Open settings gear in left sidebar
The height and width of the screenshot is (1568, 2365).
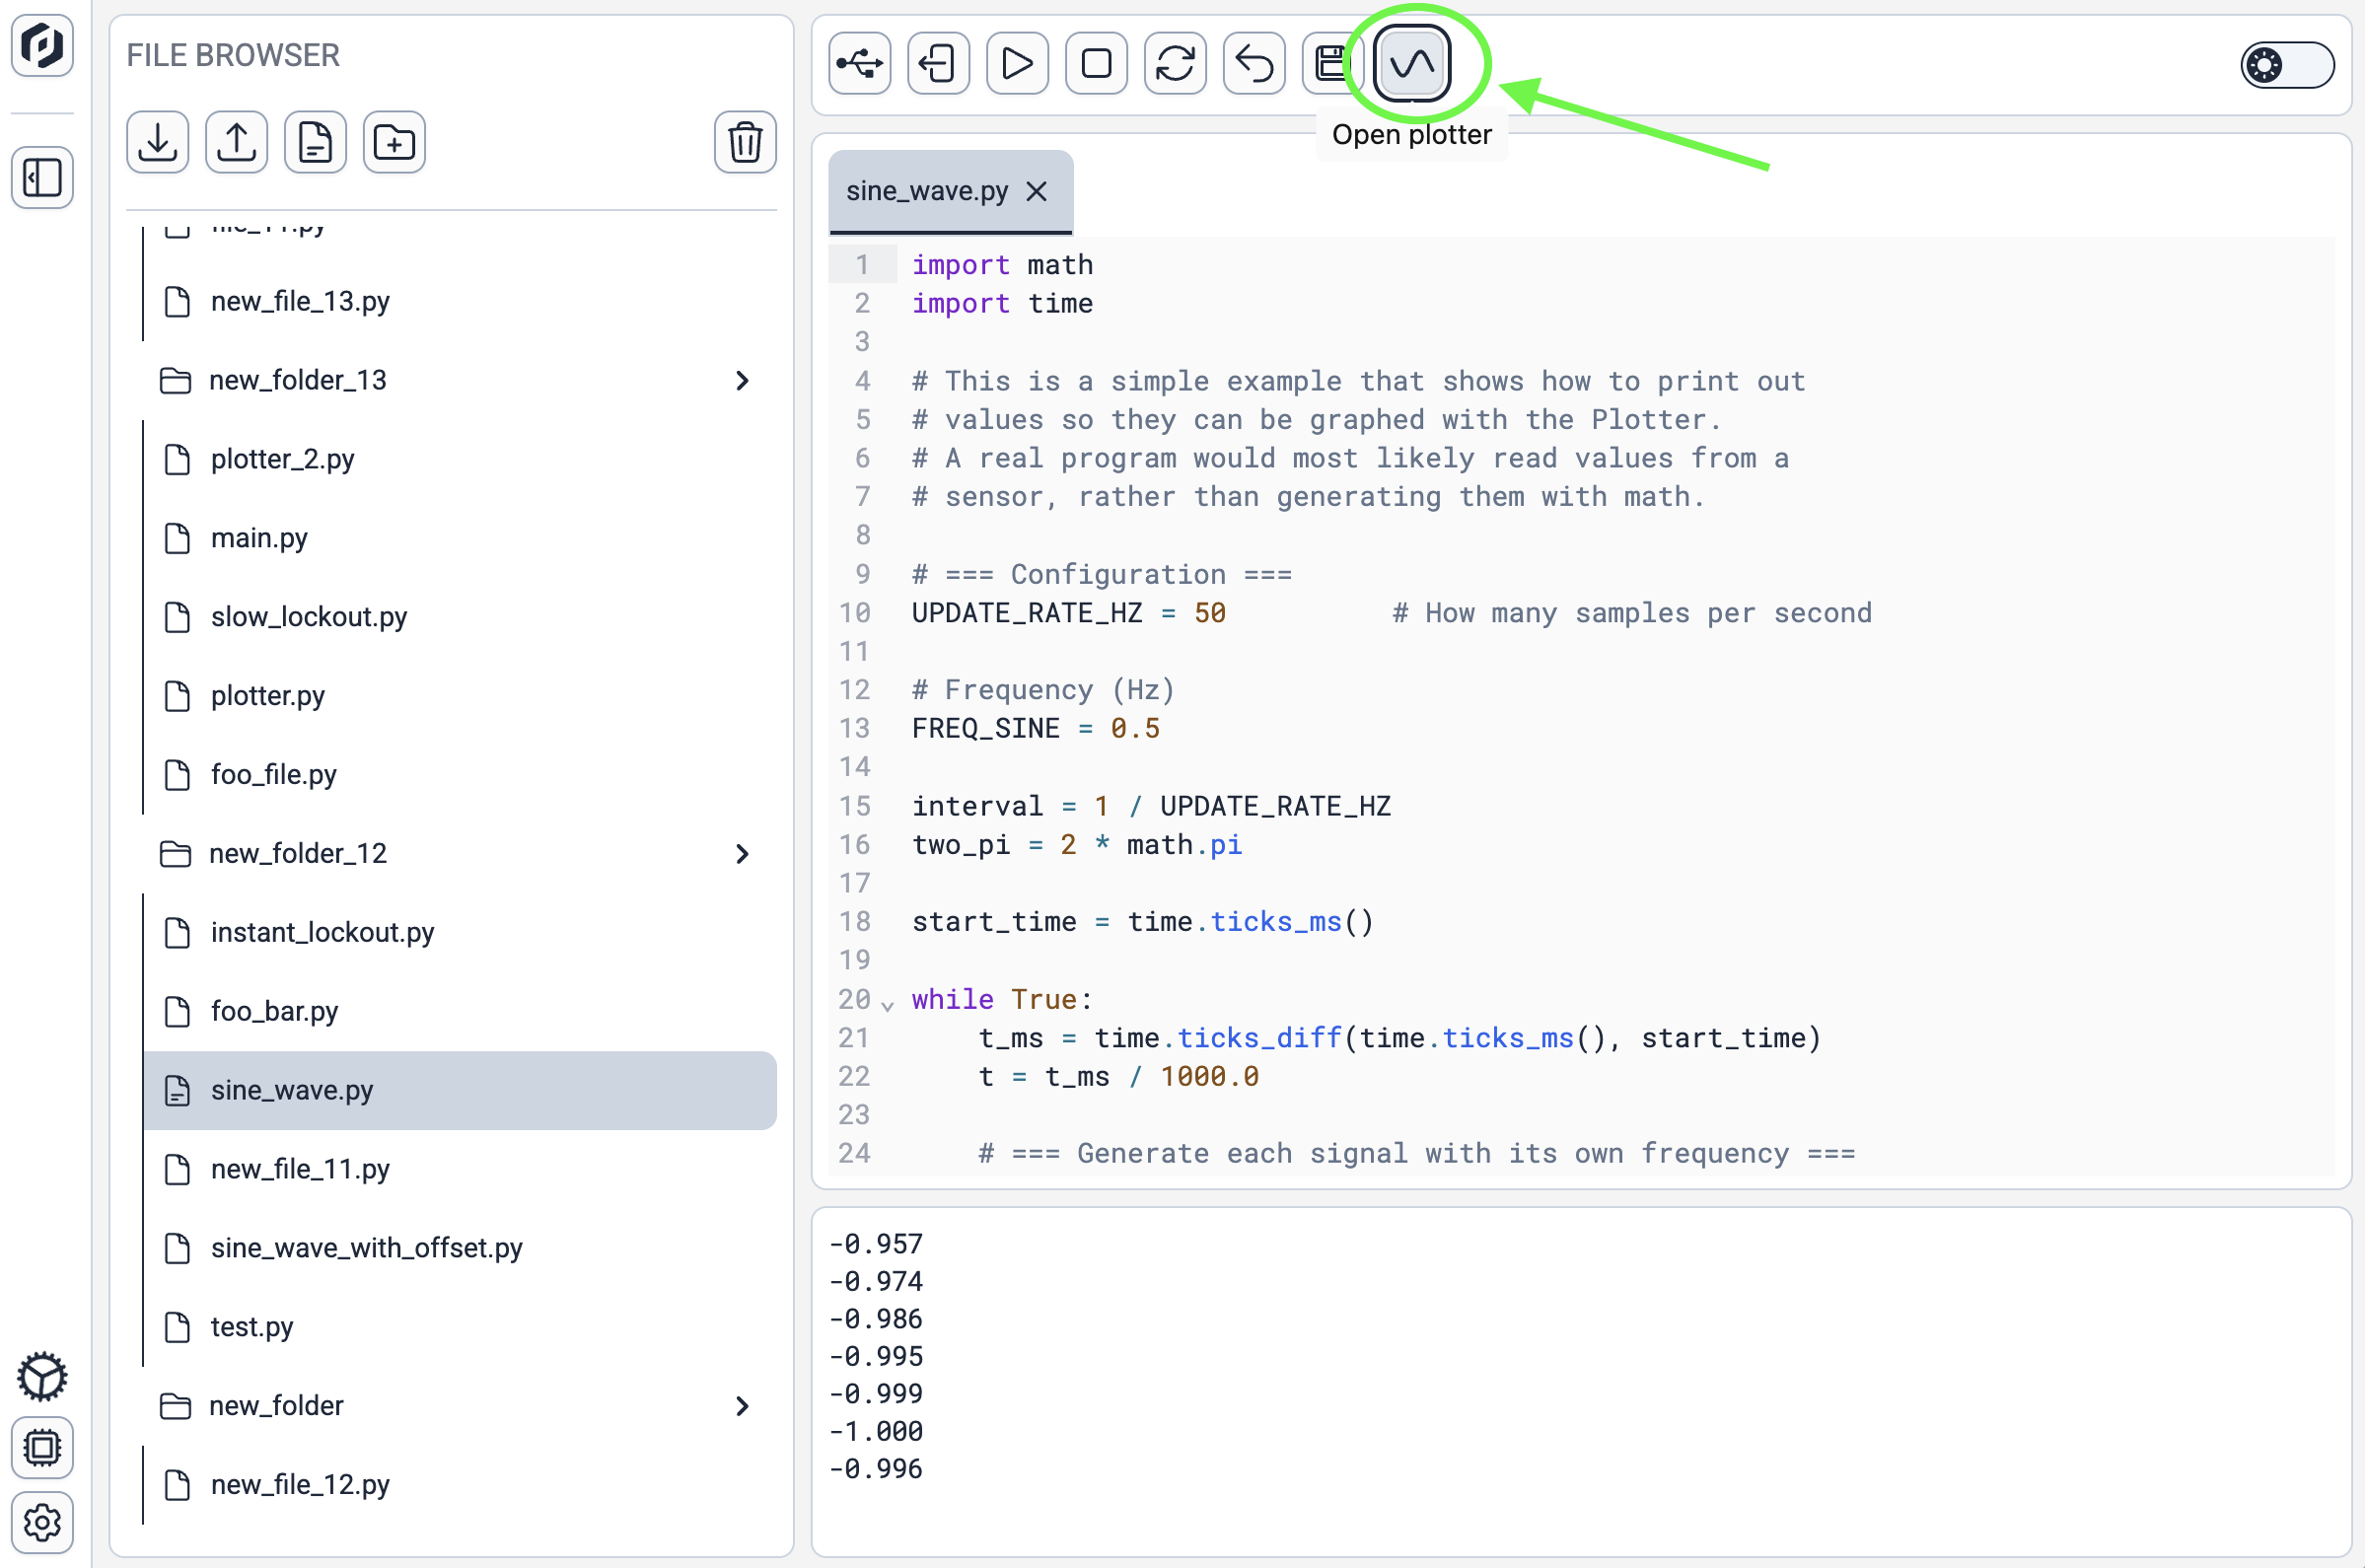[x=42, y=1523]
